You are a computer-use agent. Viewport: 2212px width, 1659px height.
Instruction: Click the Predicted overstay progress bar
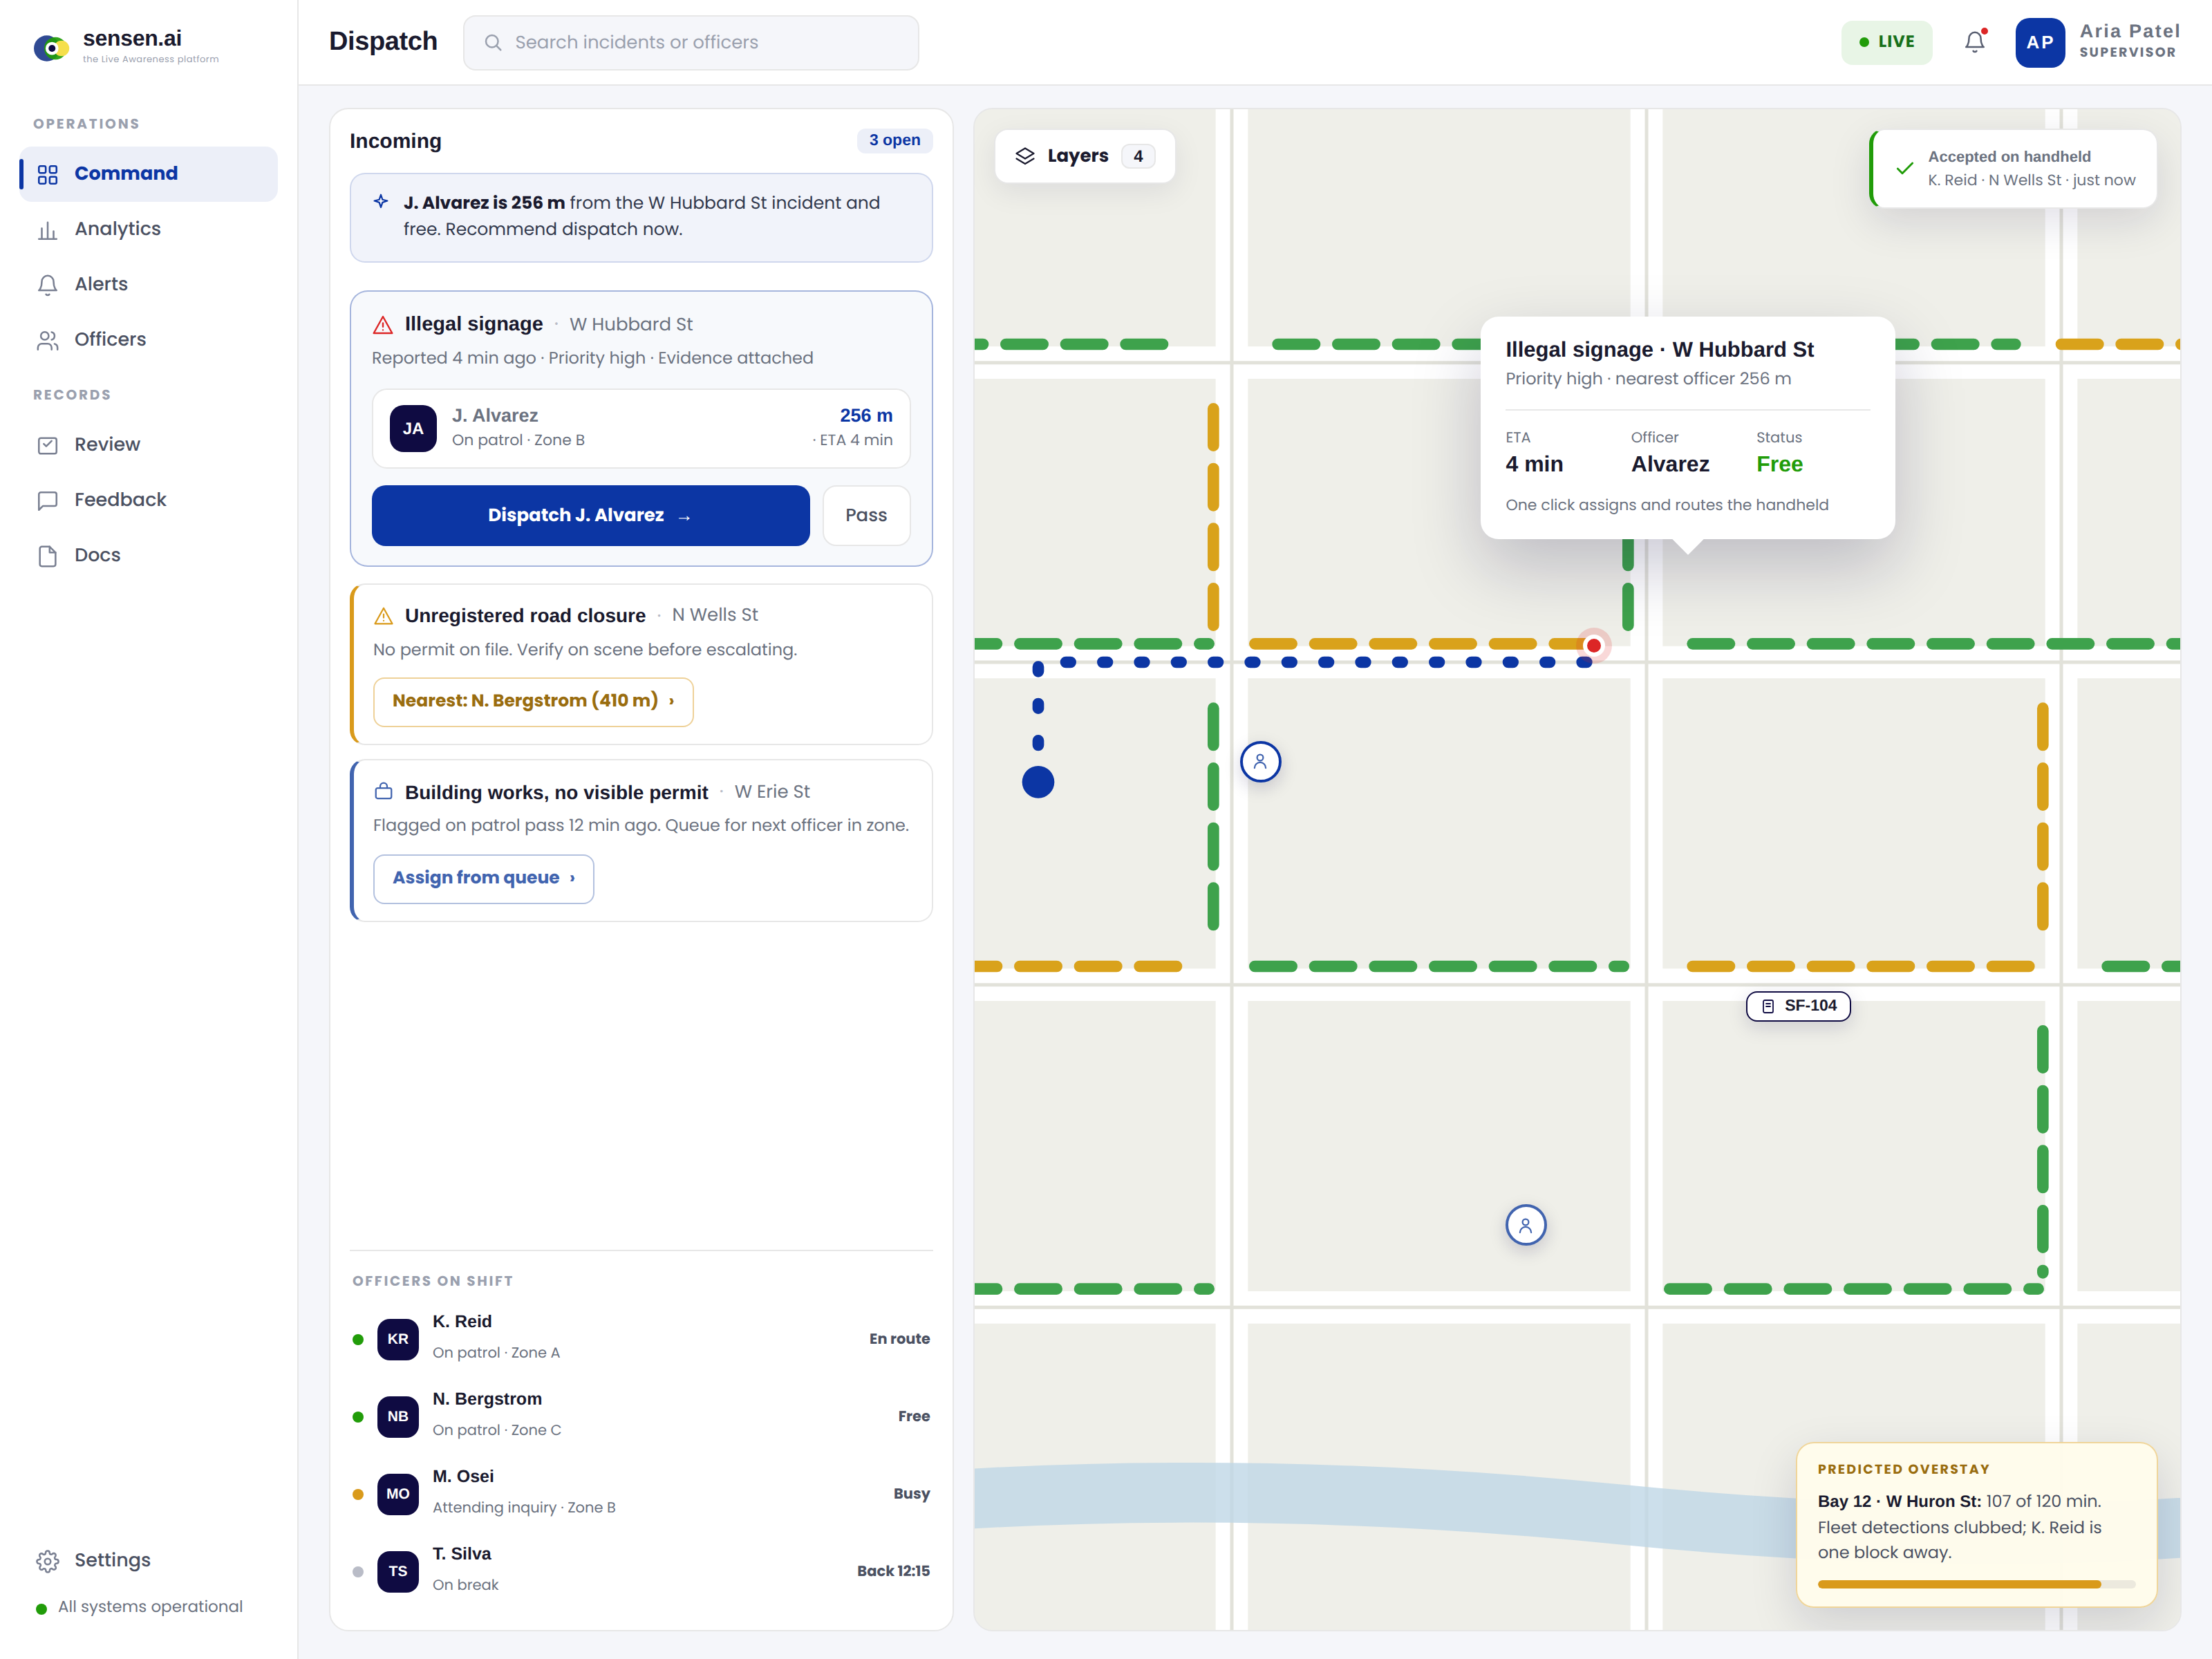(x=1976, y=1584)
